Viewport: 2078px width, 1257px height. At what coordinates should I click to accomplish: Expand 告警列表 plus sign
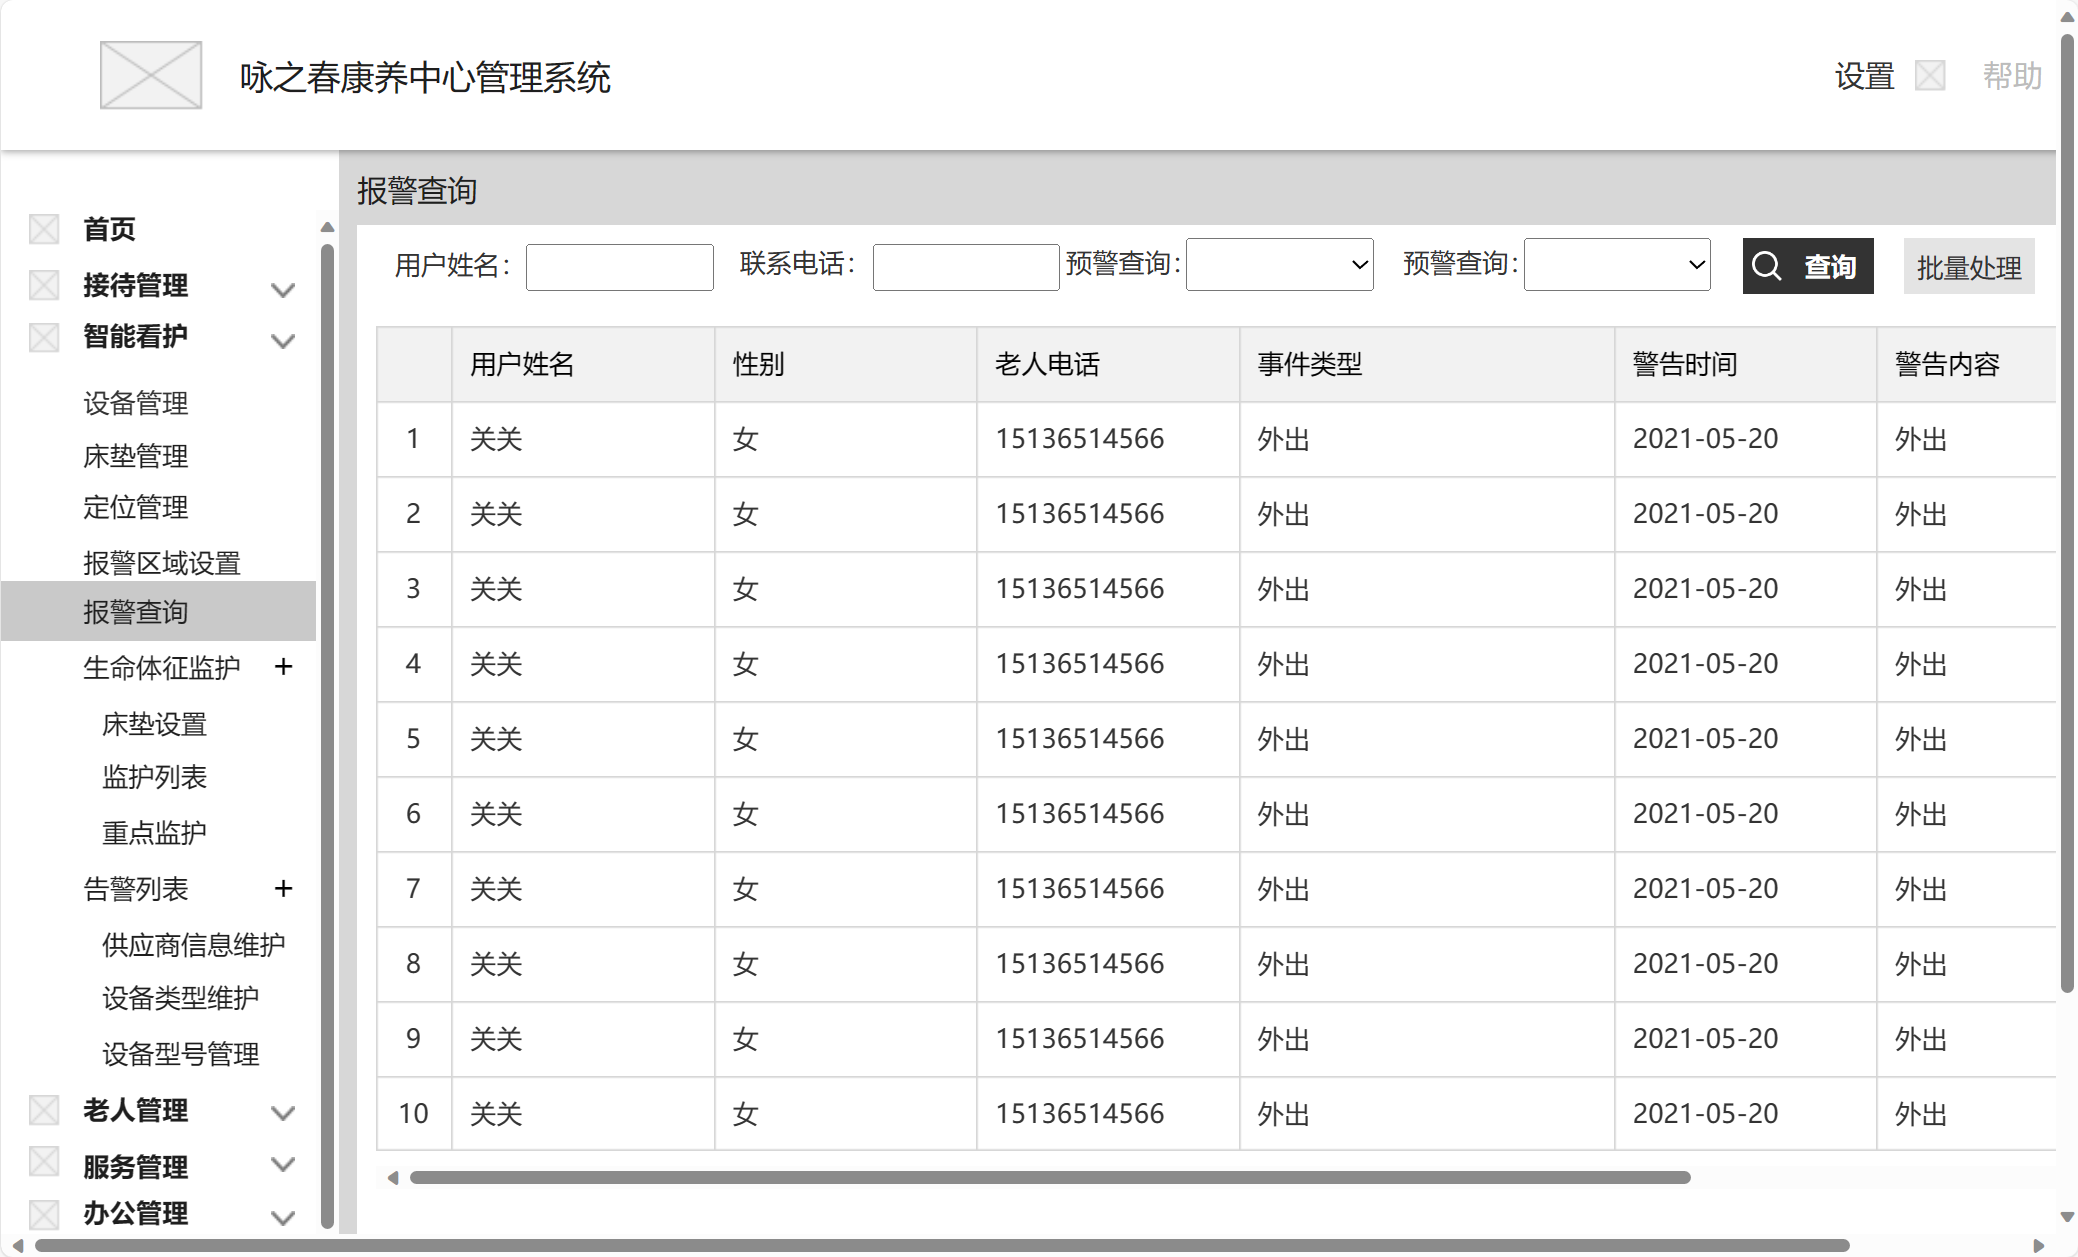[283, 889]
